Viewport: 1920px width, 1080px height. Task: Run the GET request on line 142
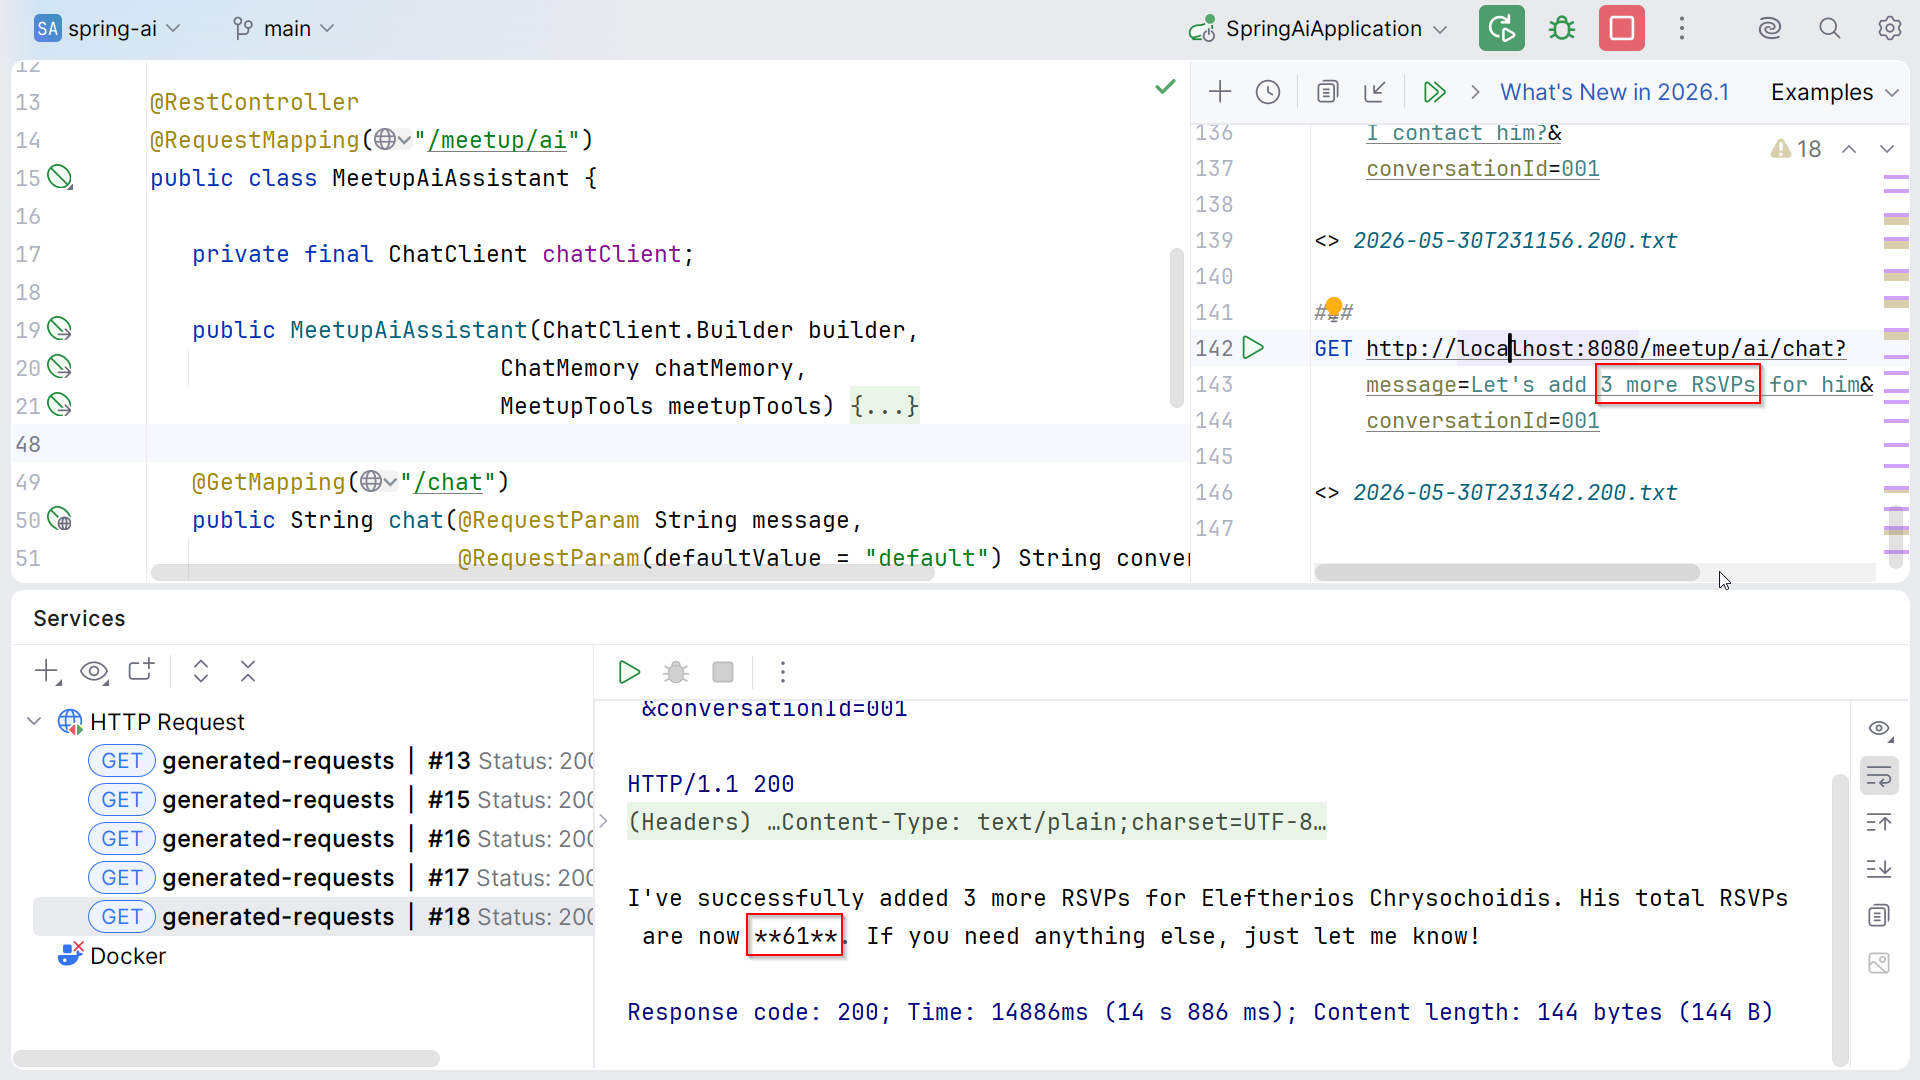(1253, 348)
